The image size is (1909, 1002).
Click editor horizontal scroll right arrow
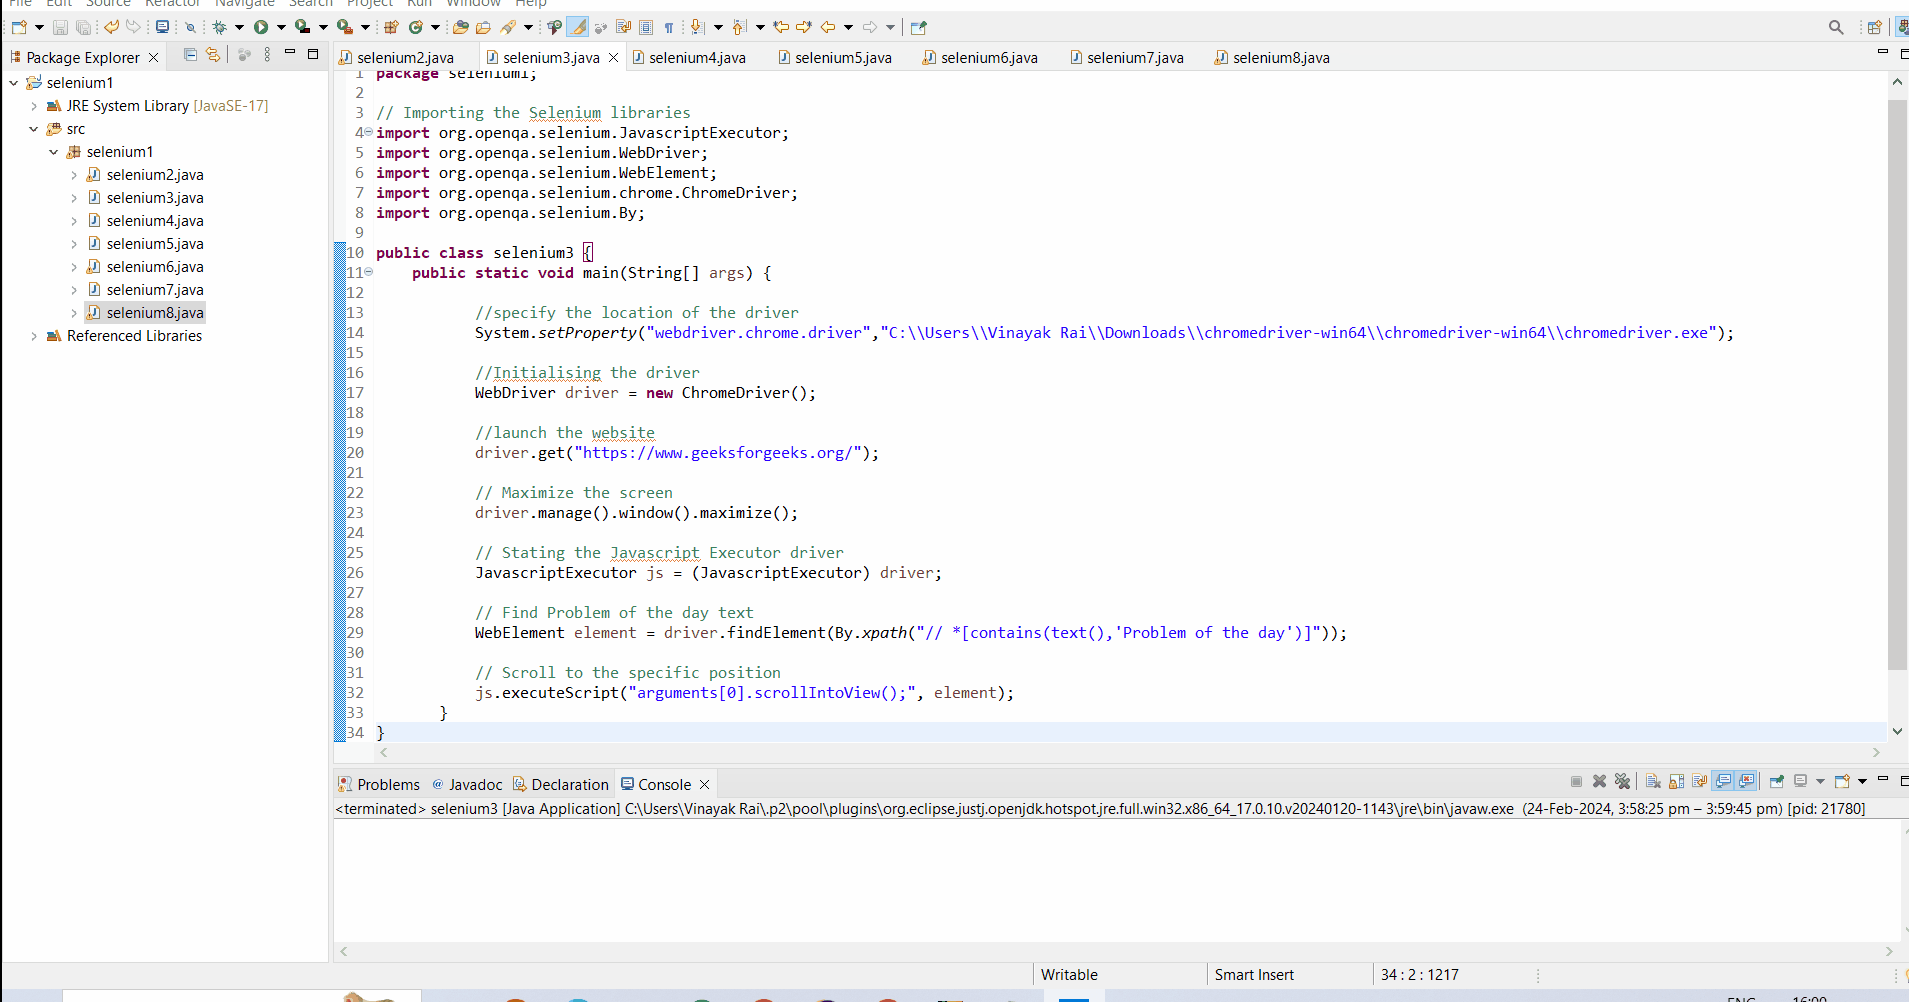click(1876, 752)
